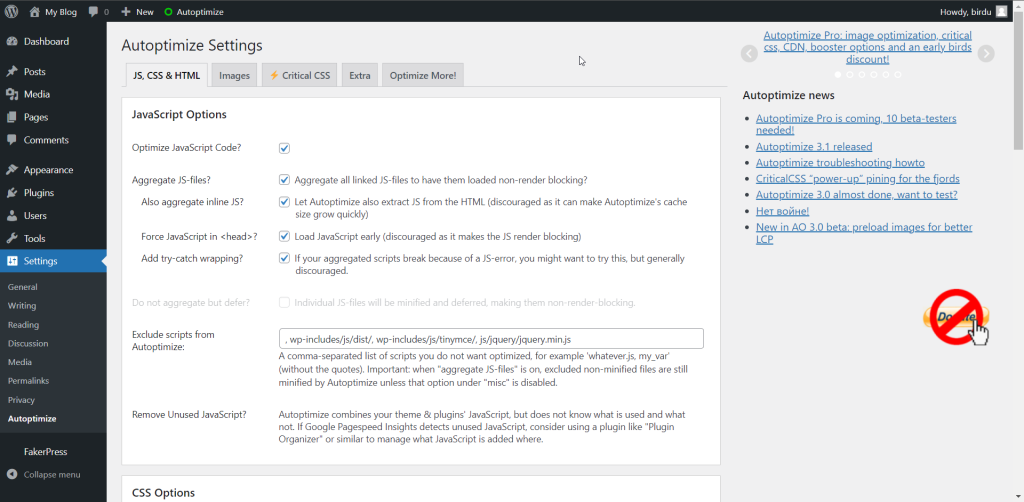Click the Pages sidebar icon
Viewport: 1024px width, 502px height.
(x=12, y=118)
